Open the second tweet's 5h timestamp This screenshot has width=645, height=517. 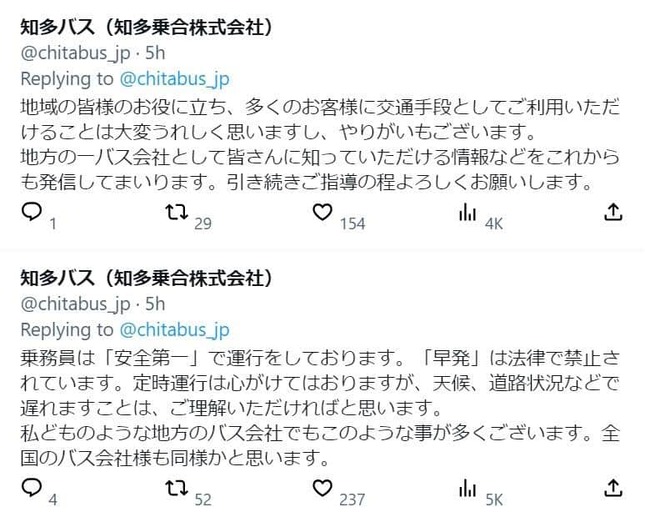point(155,304)
